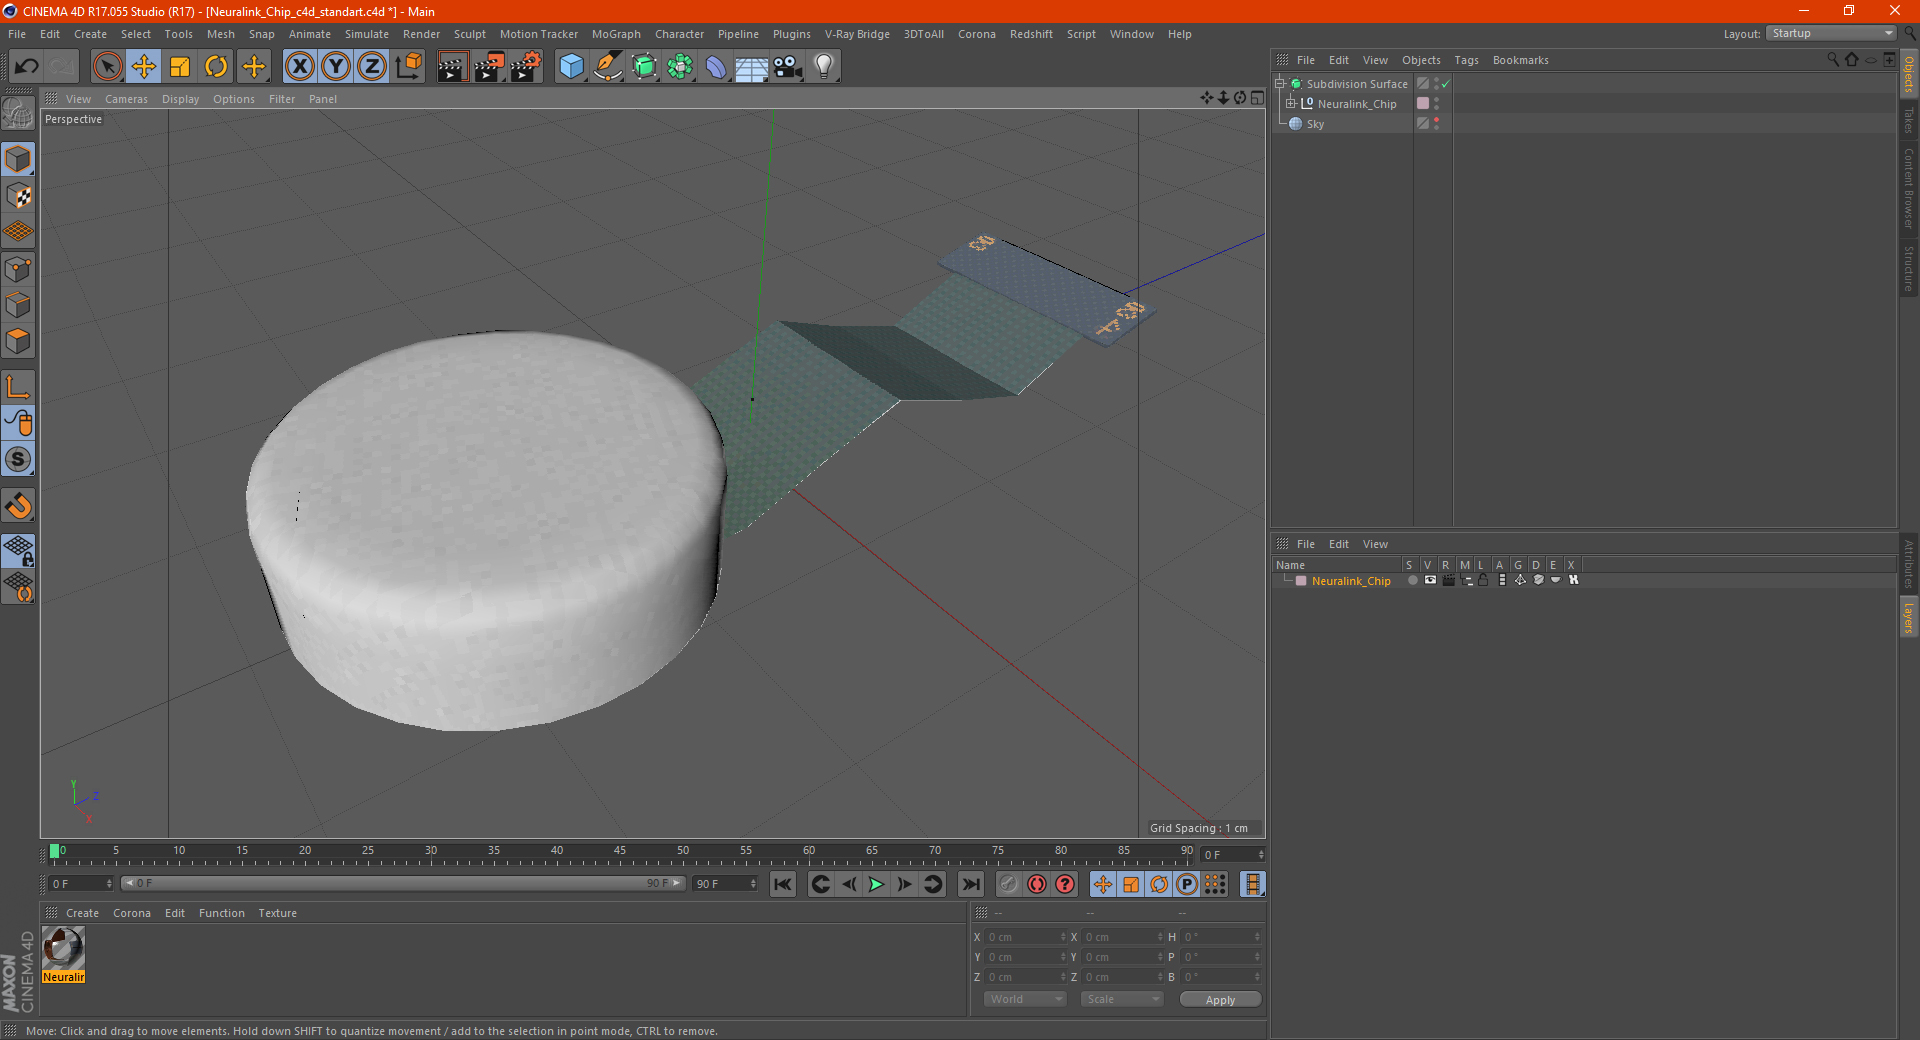Image resolution: width=1920 pixels, height=1040 pixels.
Task: Click X position input field
Action: coord(1025,937)
